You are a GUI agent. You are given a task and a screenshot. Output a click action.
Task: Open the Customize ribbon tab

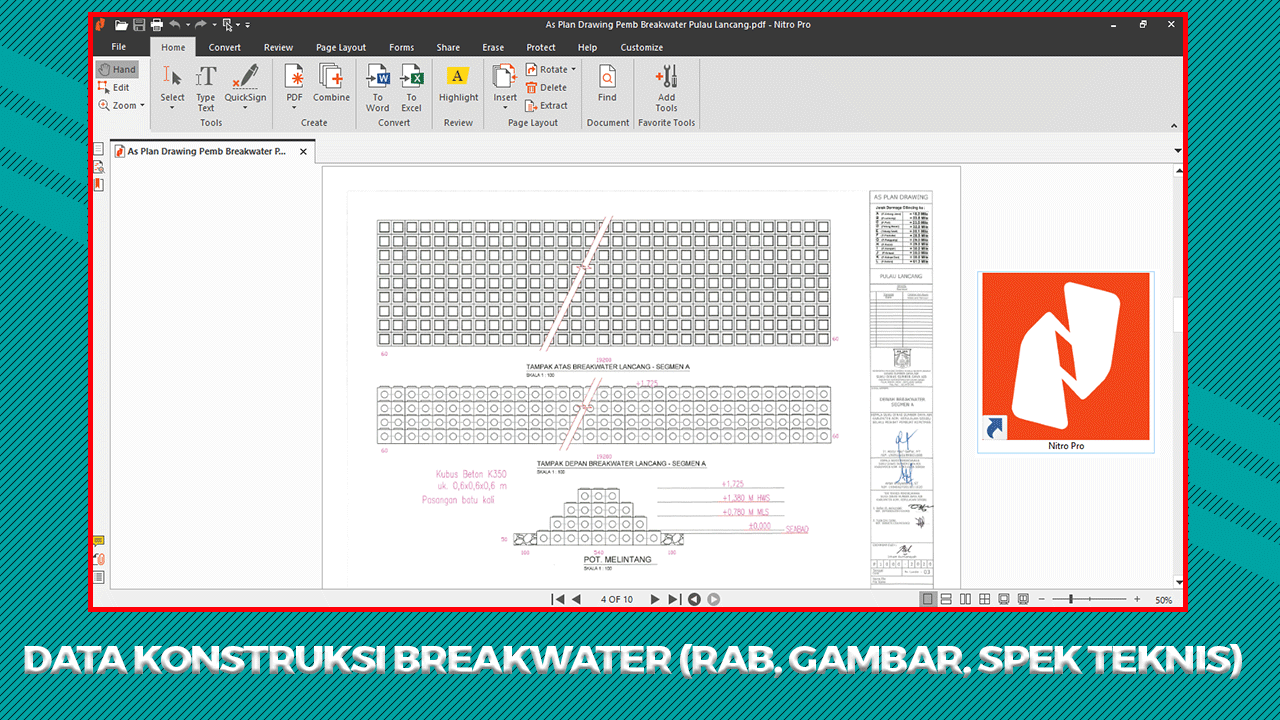pos(642,47)
